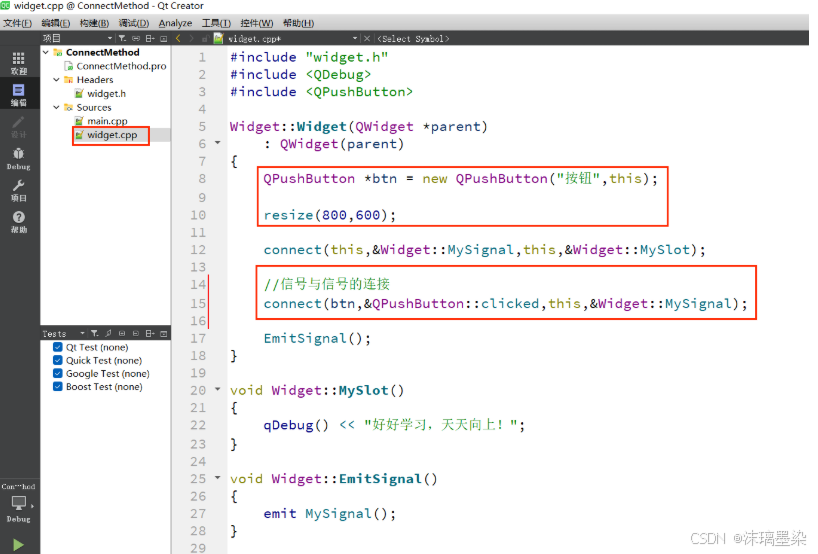
Task: Click the widget.cpp document icon in editor toolbar
Action: (x=219, y=38)
